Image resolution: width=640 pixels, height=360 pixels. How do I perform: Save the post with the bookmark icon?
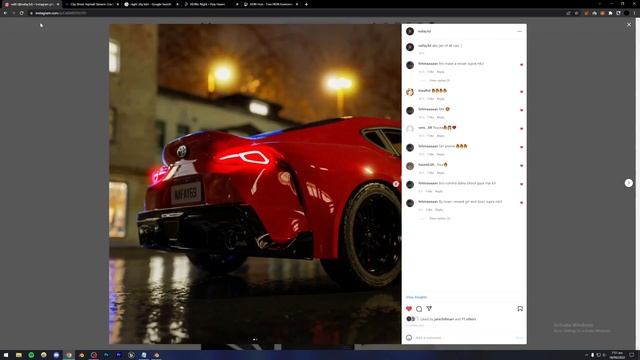[520, 309]
